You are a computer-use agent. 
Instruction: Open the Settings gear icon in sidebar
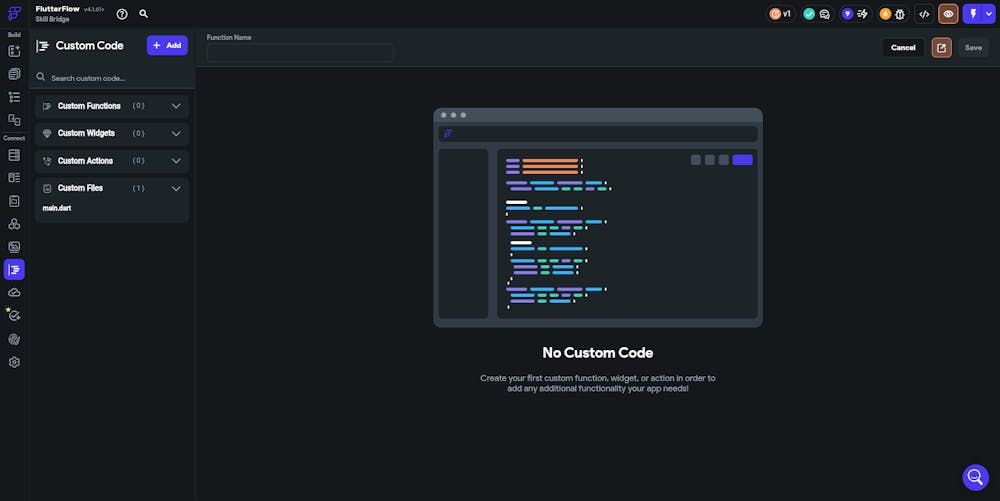[x=14, y=362]
